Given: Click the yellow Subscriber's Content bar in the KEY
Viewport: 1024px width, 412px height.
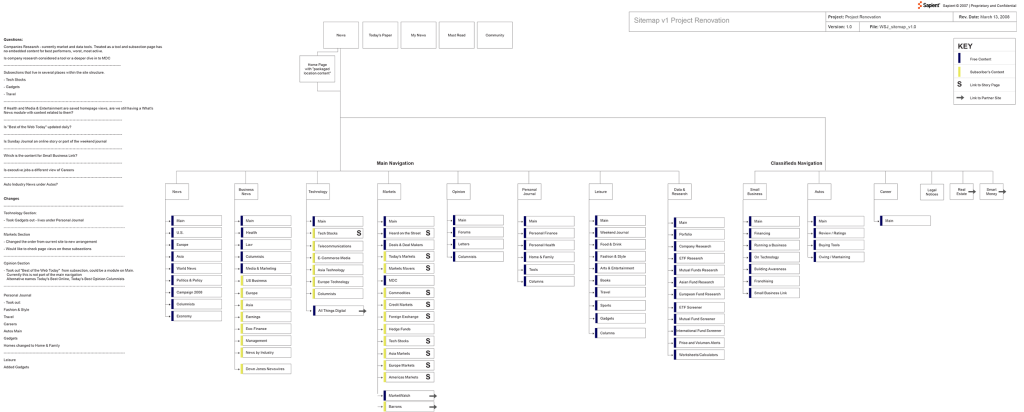Looking at the screenshot, I should coord(961,72).
